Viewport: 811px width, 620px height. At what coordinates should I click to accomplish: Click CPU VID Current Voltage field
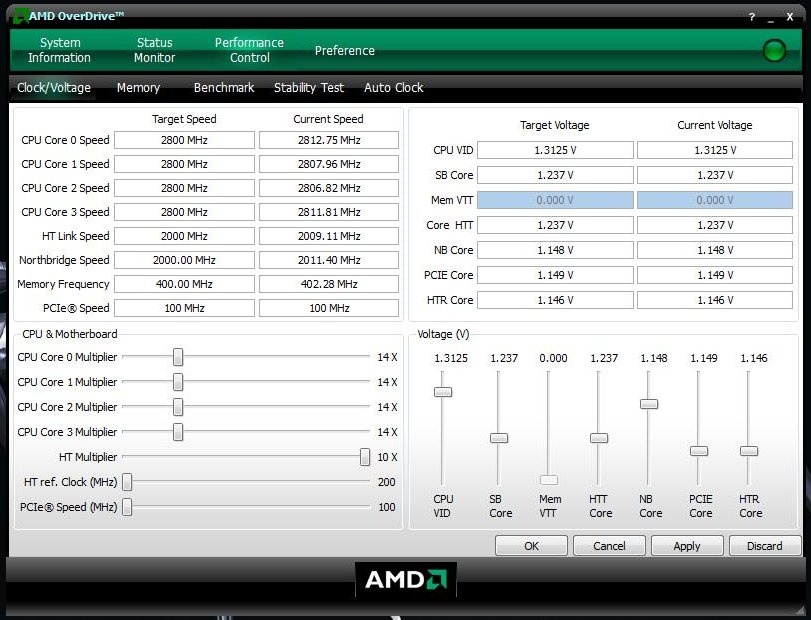point(715,150)
